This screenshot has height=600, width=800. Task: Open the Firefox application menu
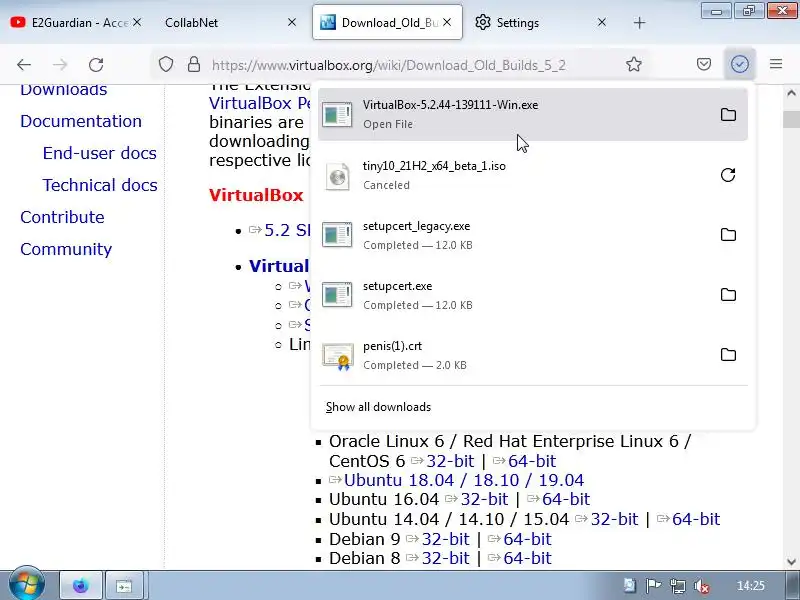(776, 64)
